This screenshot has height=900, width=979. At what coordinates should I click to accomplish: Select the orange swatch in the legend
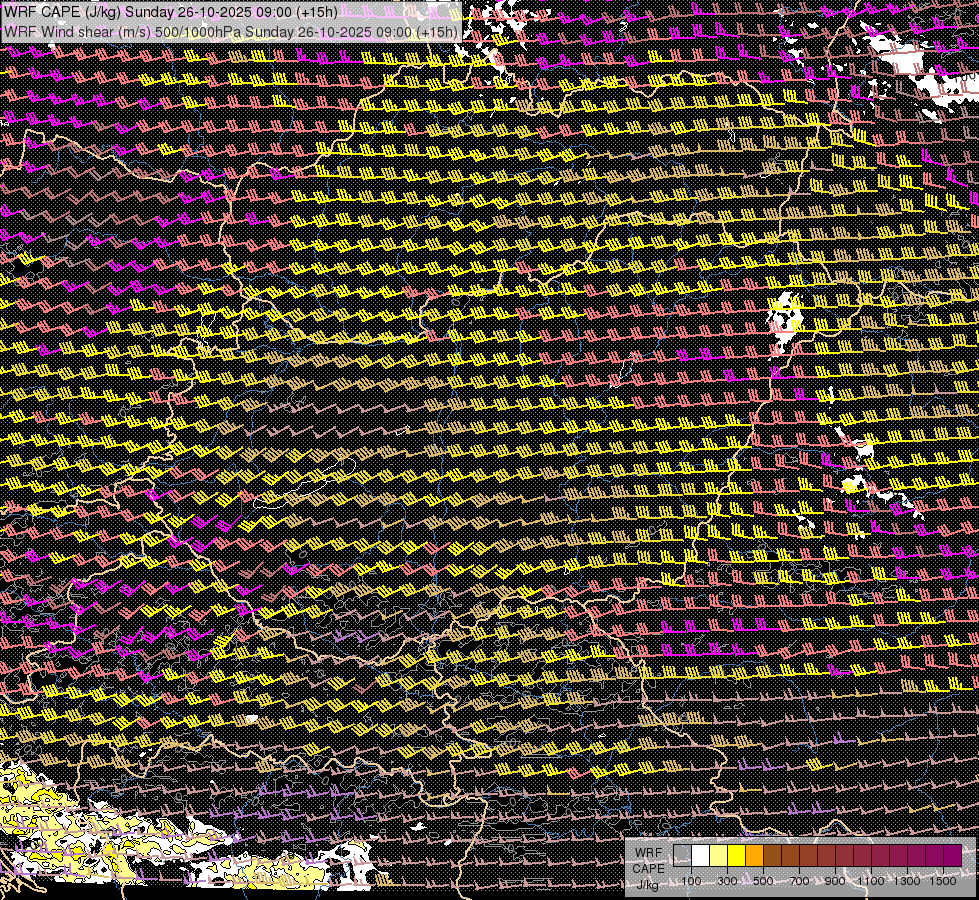click(754, 855)
